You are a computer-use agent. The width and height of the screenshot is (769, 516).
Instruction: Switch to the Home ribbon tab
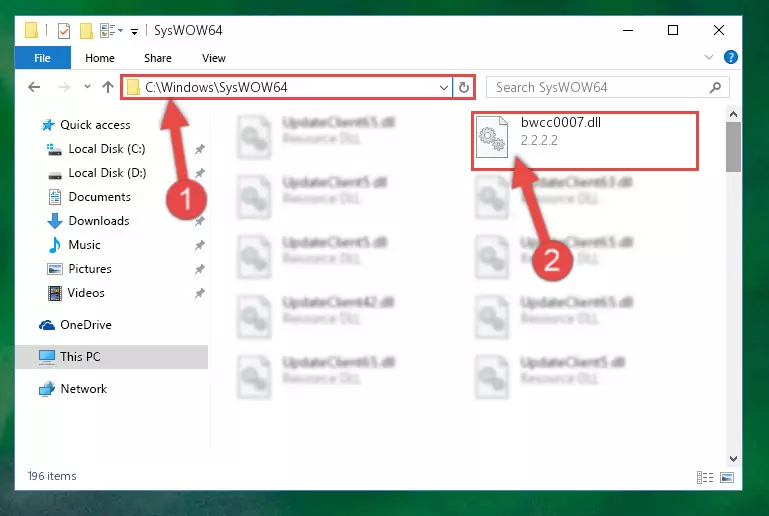click(x=100, y=58)
